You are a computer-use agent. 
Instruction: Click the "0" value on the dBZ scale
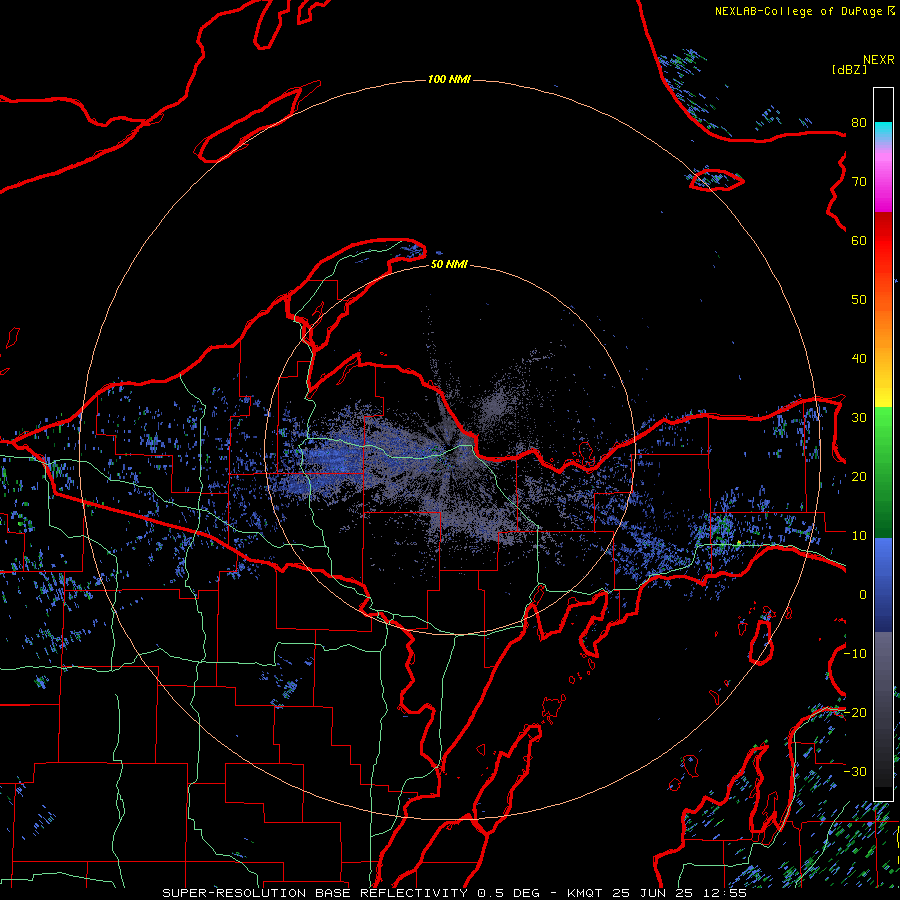863,595
